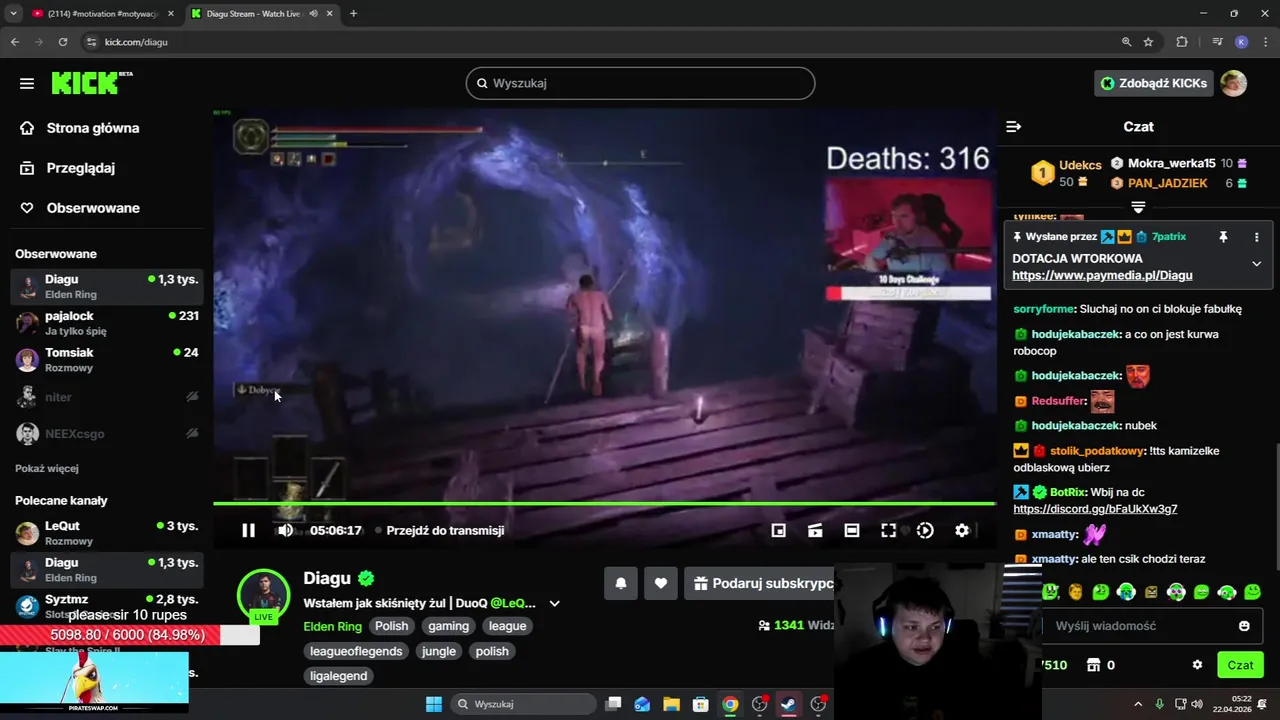Screen dimensions: 1280x720
Task: Collapse the pinned message chevron
Action: tap(1257, 264)
